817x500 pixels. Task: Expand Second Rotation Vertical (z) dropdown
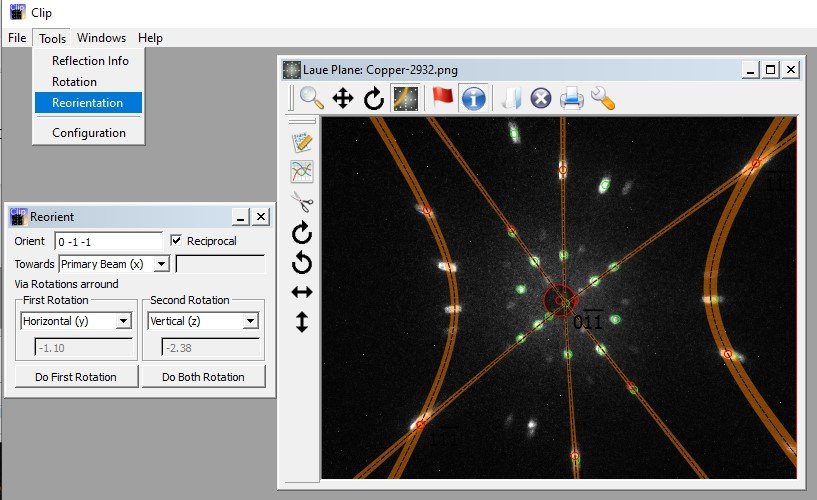(250, 321)
